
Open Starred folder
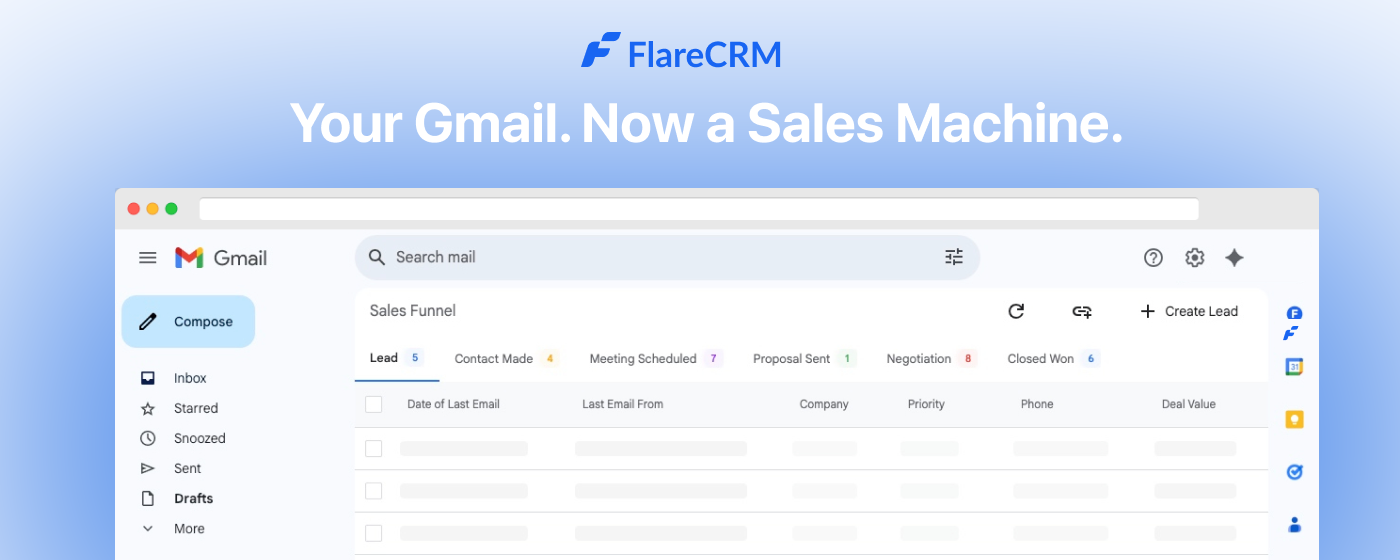tap(196, 408)
